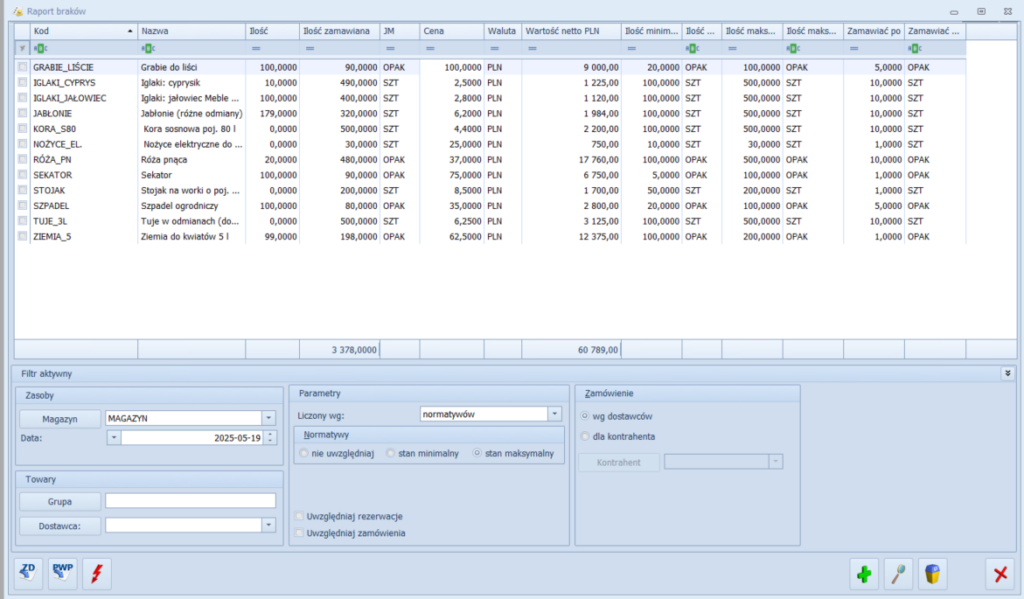Viewport: 1024px width, 599px height.
Task: Sort by Nazwa column header
Action: pyautogui.click(x=191, y=31)
